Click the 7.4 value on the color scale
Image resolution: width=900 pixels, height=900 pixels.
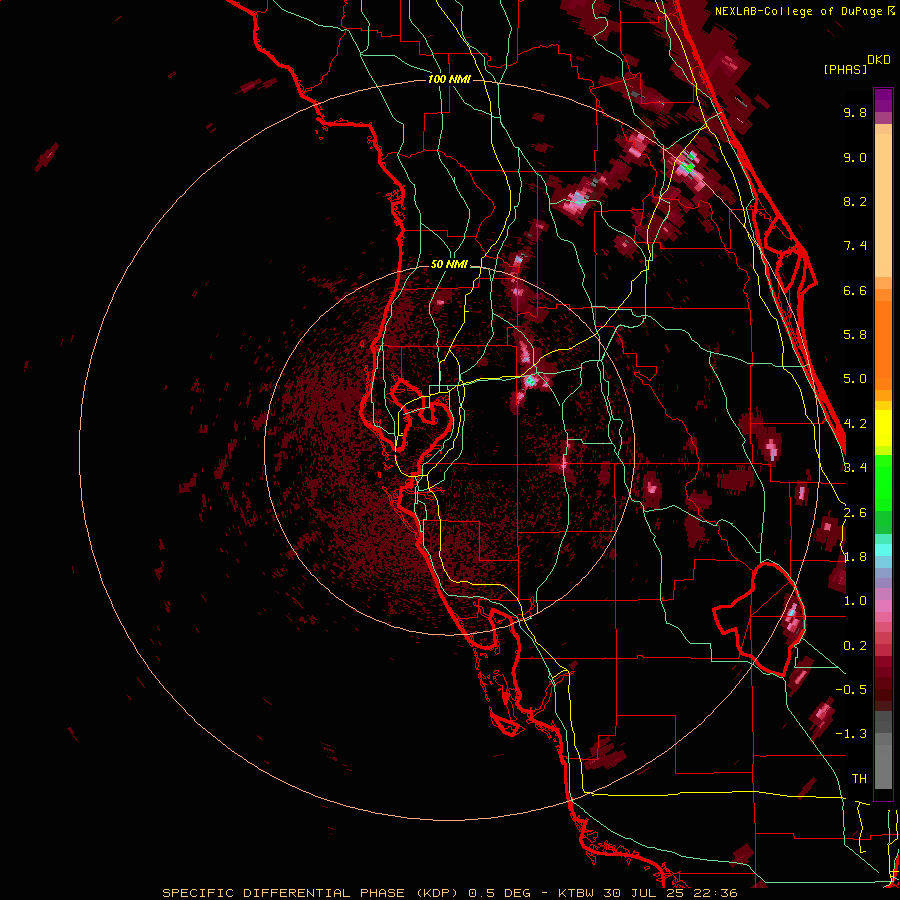click(855, 246)
